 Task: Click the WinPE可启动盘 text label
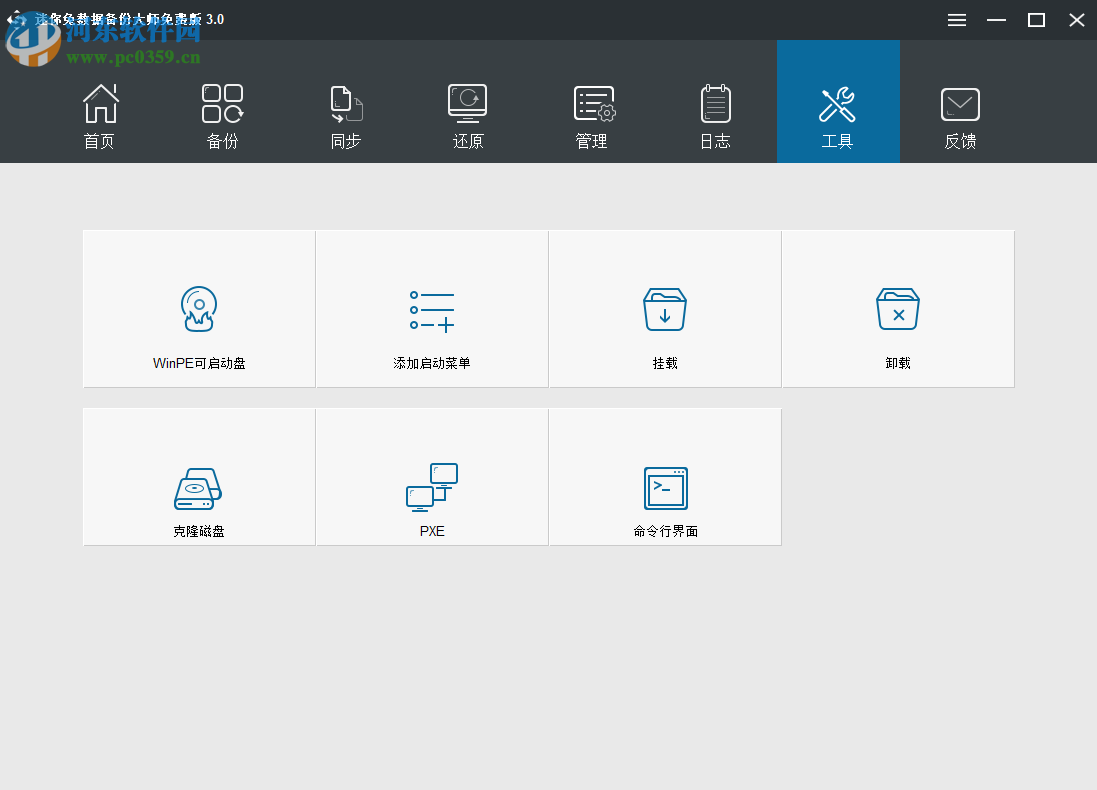tap(198, 363)
